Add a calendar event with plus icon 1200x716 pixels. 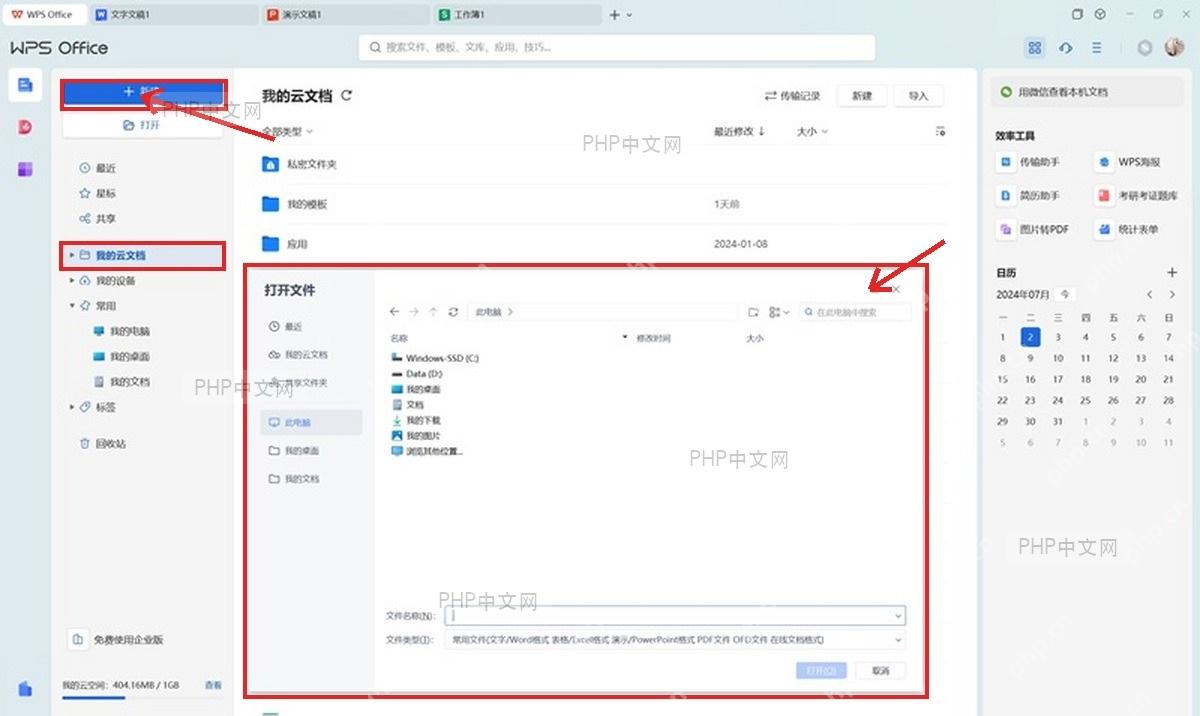[x=1172, y=272]
